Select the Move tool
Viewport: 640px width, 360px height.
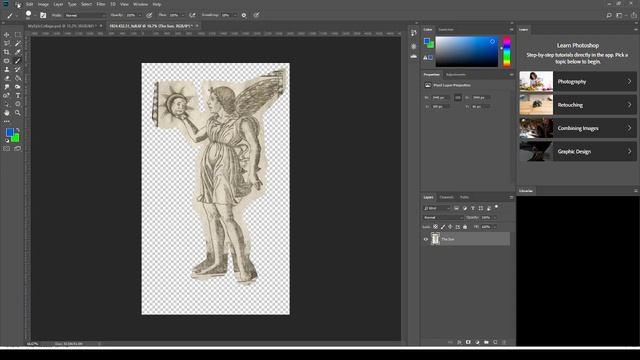point(7,35)
